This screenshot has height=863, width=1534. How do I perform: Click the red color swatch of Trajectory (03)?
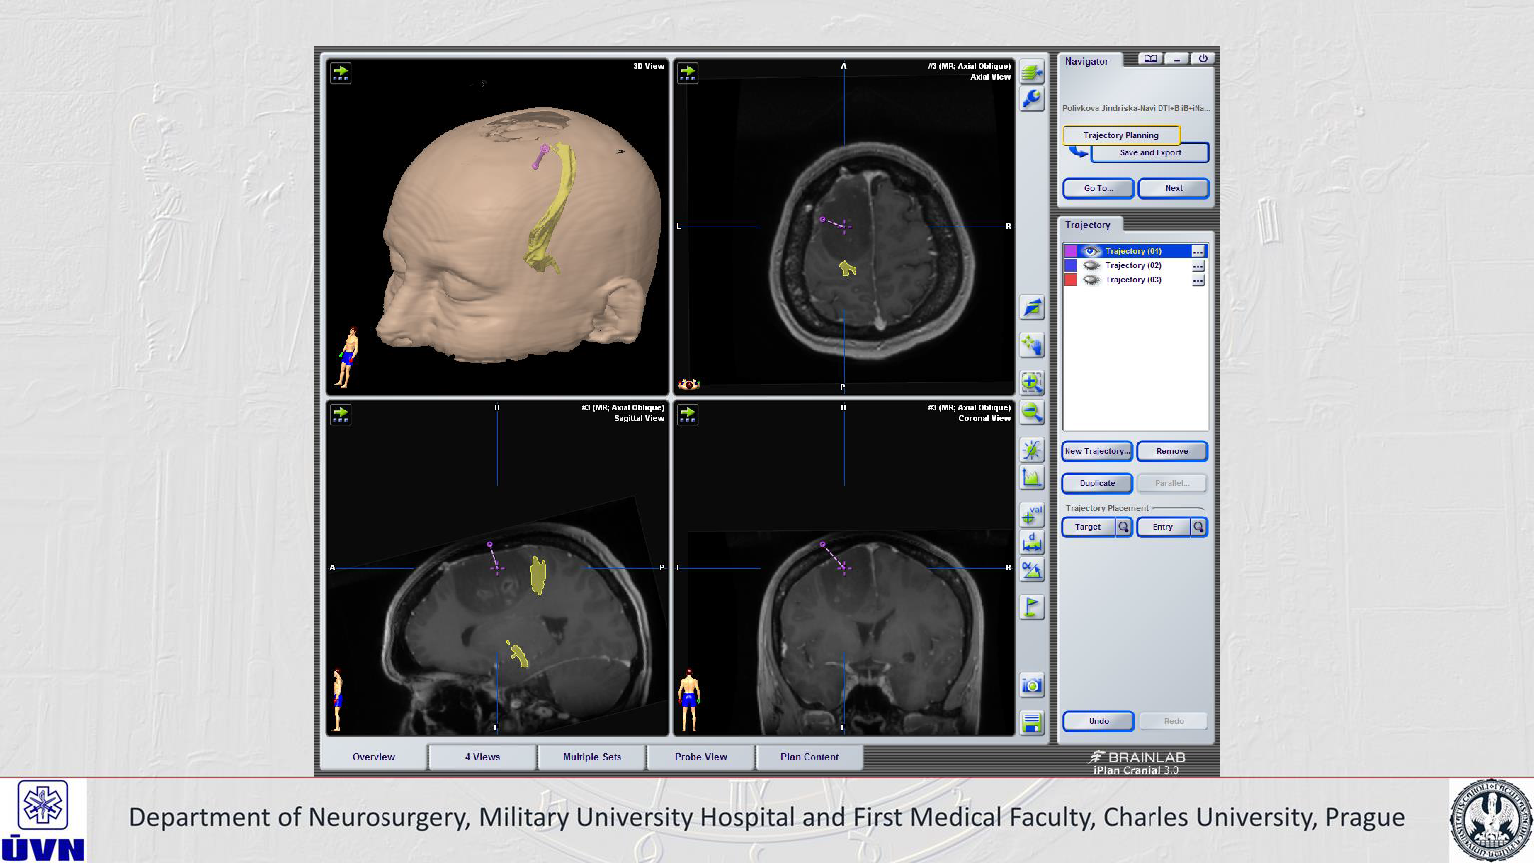(1070, 280)
